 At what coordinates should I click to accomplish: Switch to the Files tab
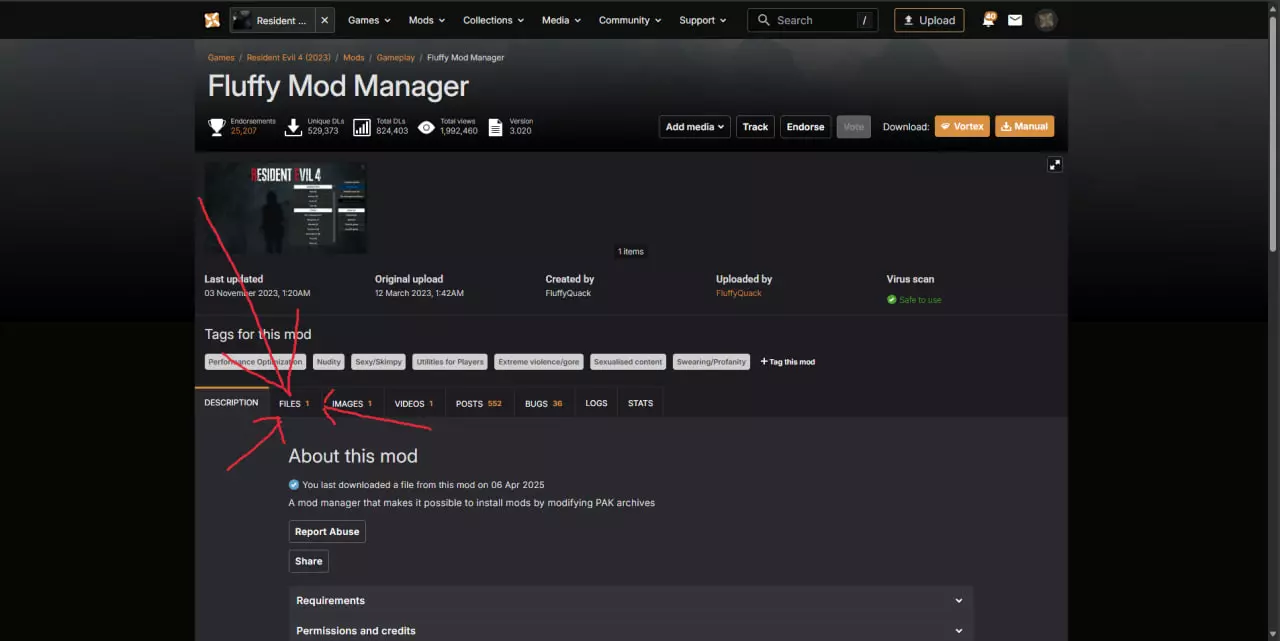click(294, 404)
